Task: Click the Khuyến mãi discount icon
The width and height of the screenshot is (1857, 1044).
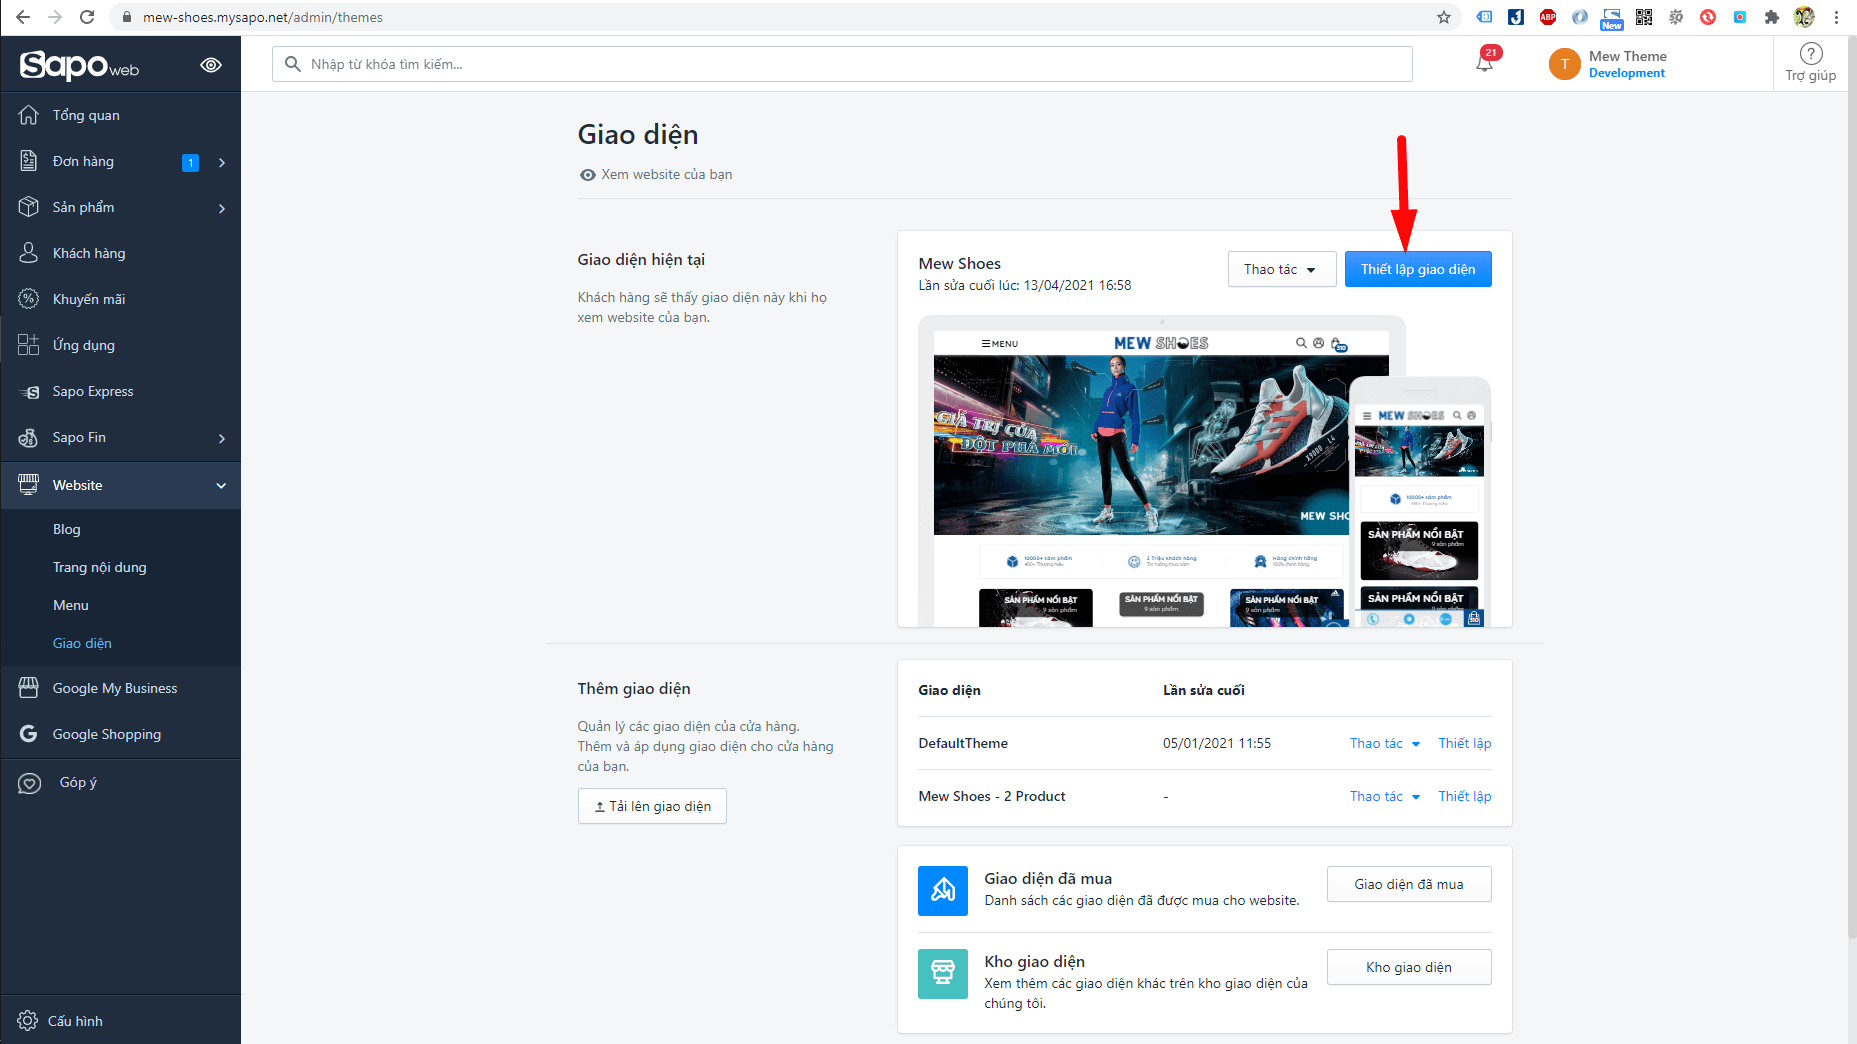Action: click(x=29, y=299)
